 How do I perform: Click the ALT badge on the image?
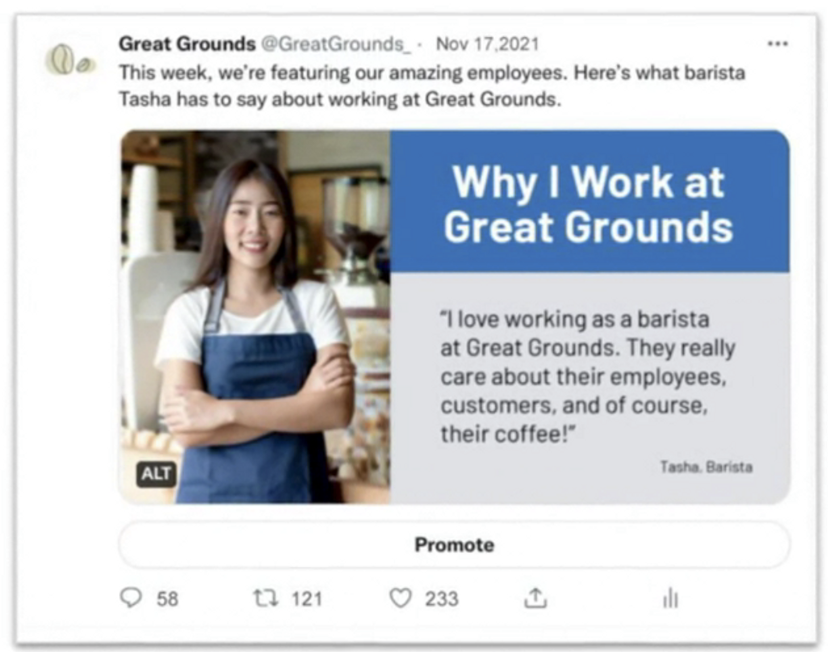coord(156,474)
